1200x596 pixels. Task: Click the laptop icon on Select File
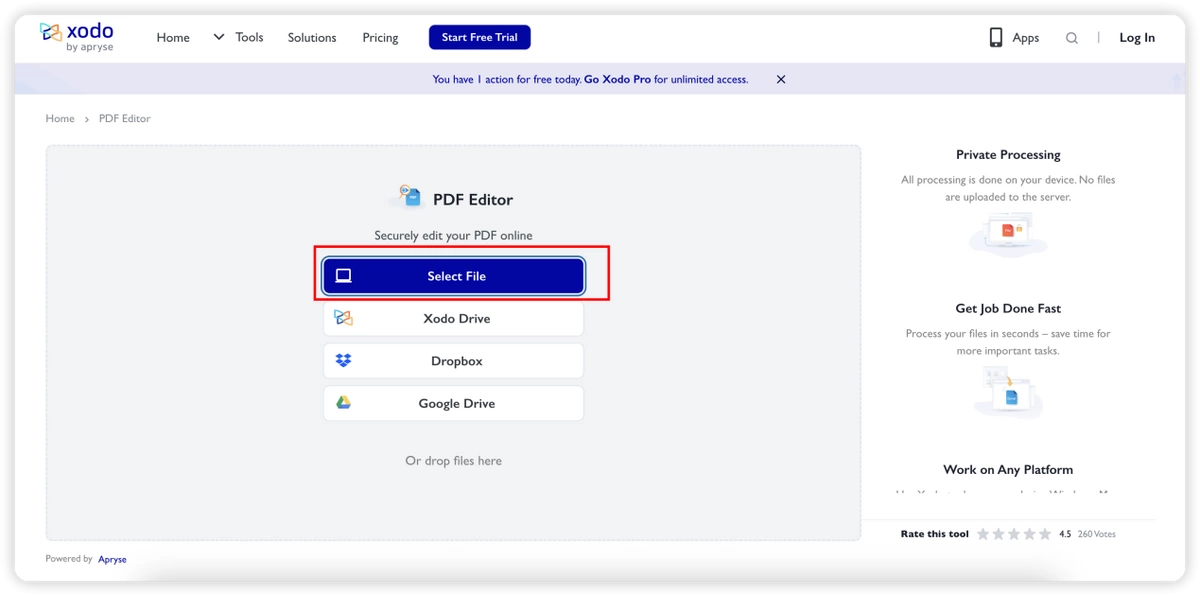click(343, 276)
